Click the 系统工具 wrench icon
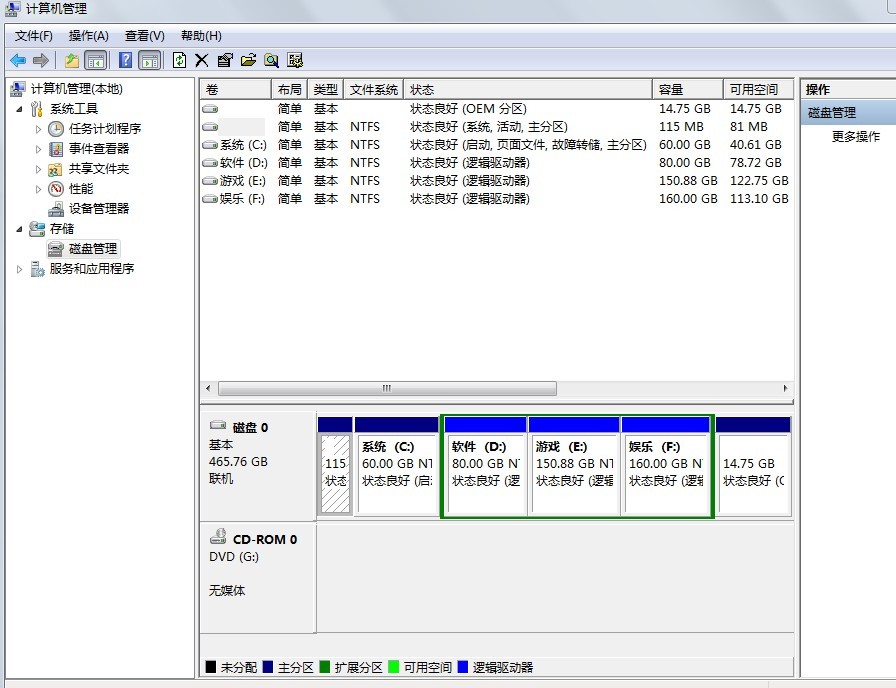The height and width of the screenshot is (688, 896). coord(37,109)
